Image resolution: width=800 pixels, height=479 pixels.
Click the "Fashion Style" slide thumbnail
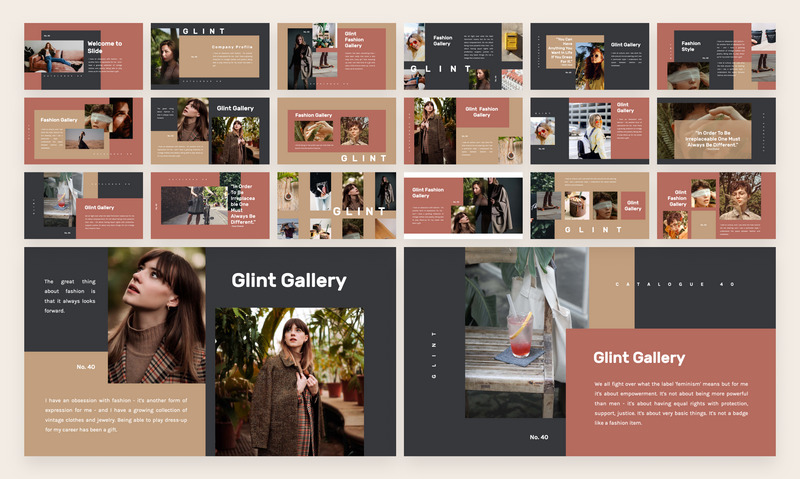pyautogui.click(x=716, y=56)
